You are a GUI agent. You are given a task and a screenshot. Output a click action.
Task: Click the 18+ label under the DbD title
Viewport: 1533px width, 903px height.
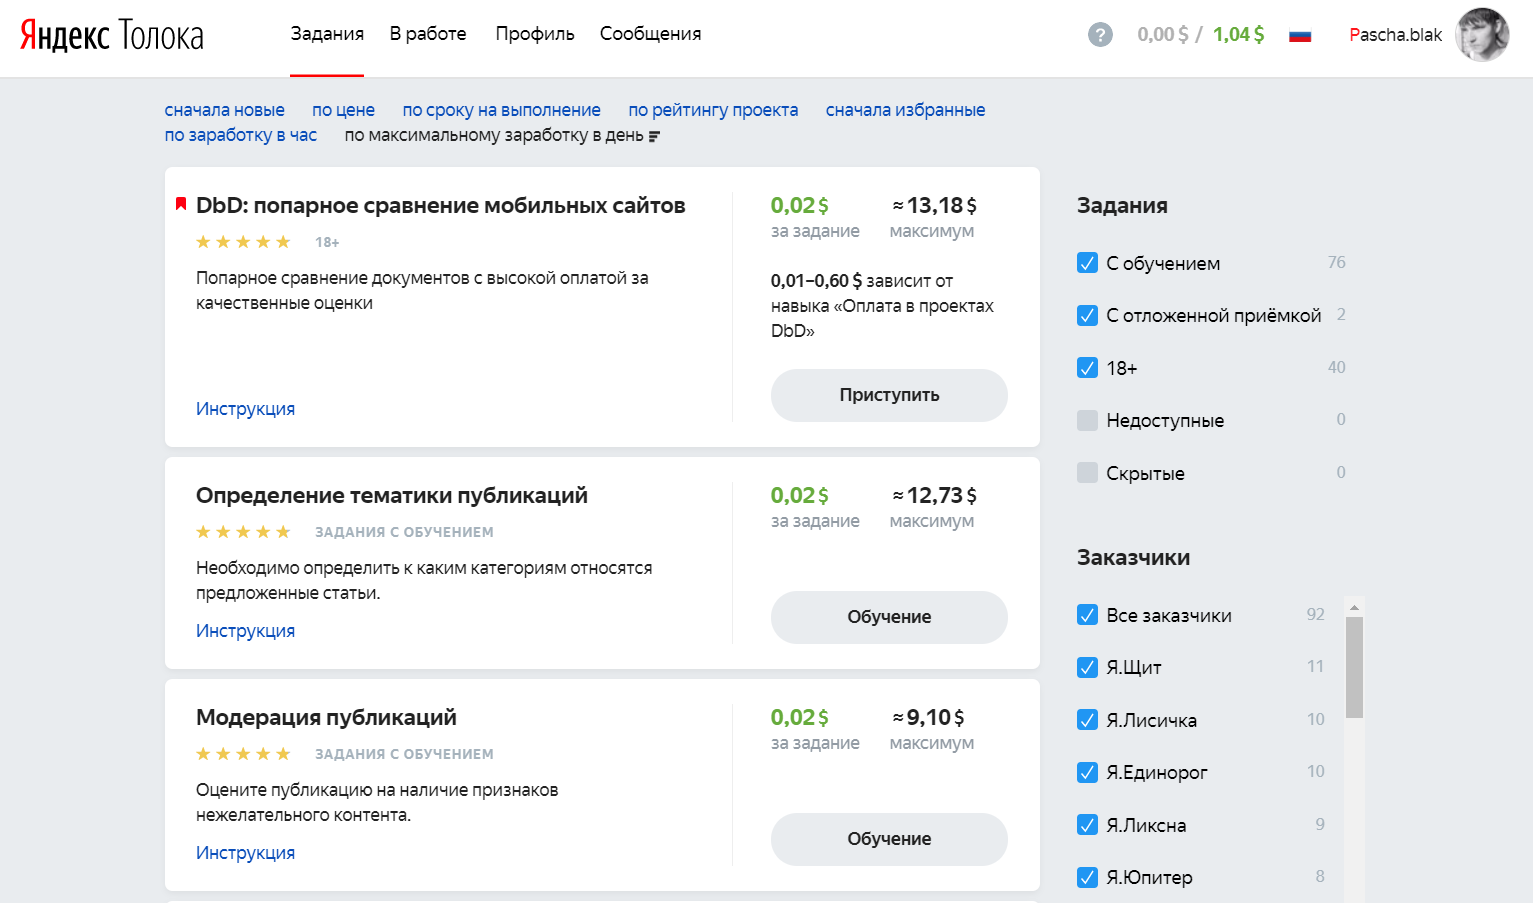327,242
